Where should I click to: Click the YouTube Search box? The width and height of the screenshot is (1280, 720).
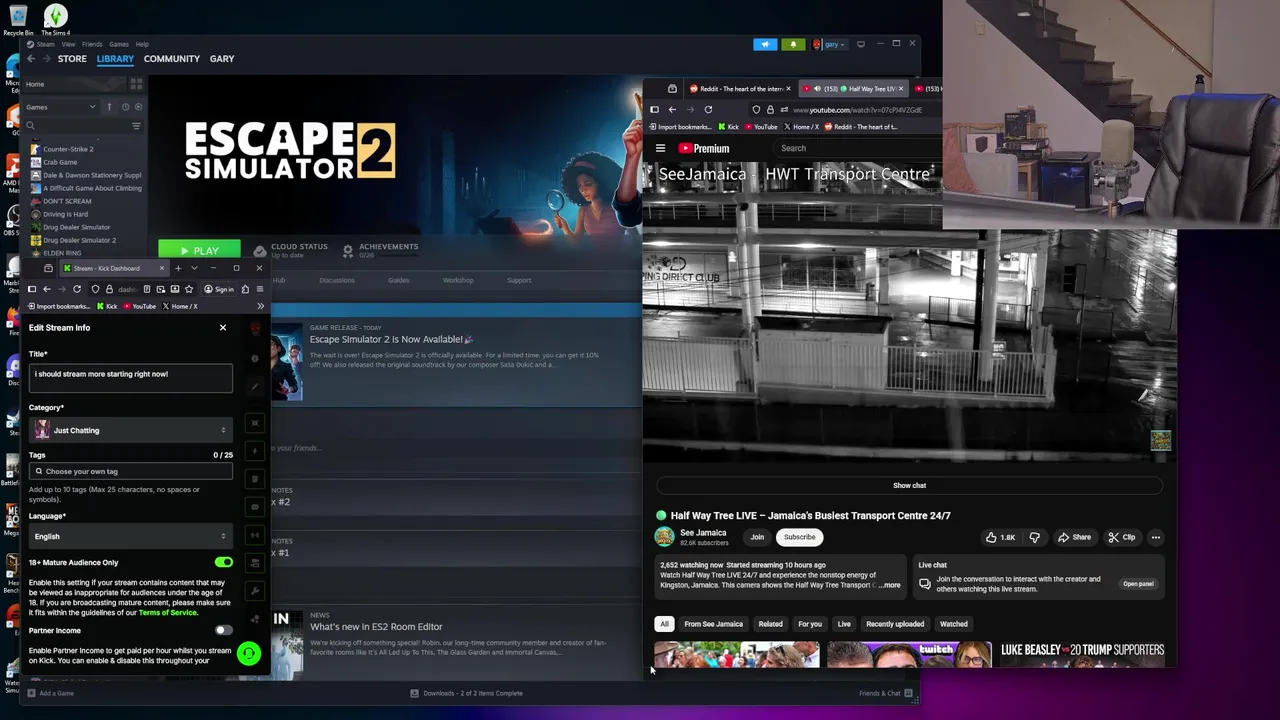click(x=860, y=148)
